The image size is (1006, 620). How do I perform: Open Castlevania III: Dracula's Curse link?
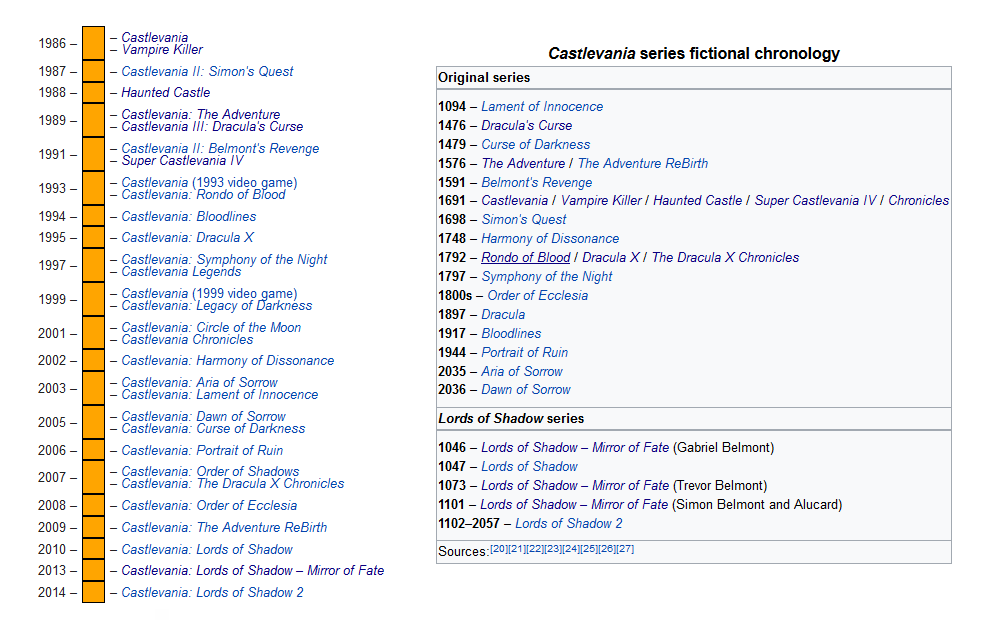point(212,127)
